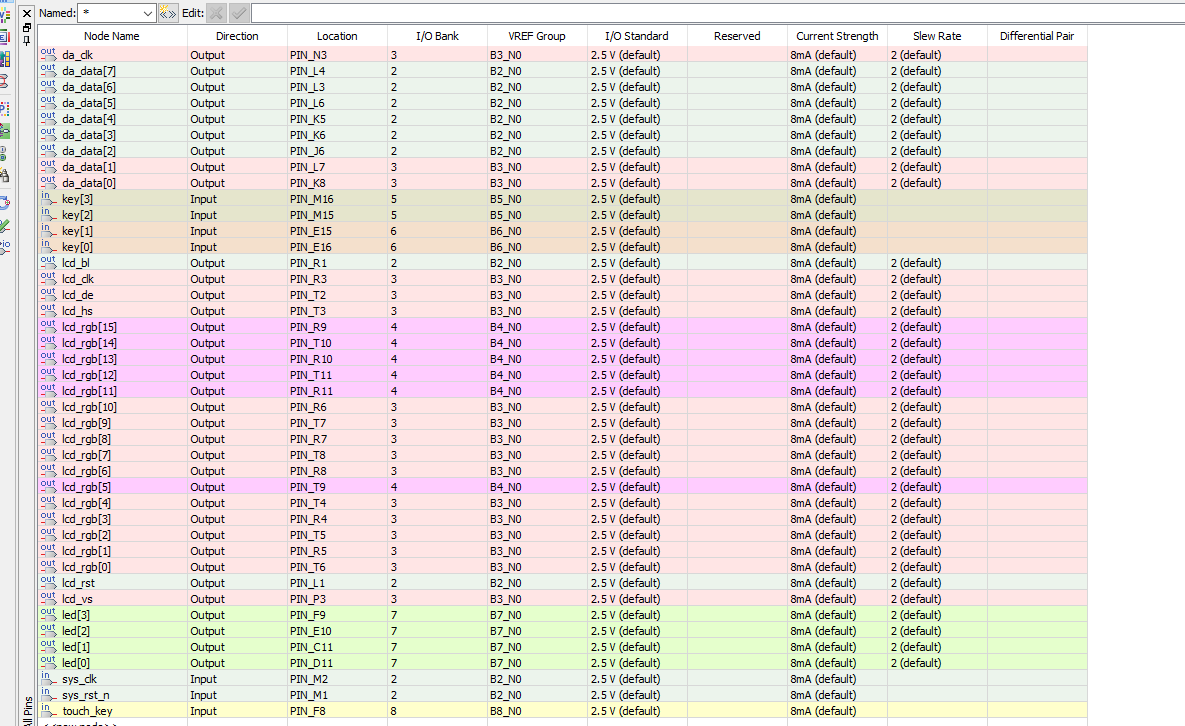Select the PIN_M16 location cell
This screenshot has height=726, width=1185.
(x=337, y=199)
